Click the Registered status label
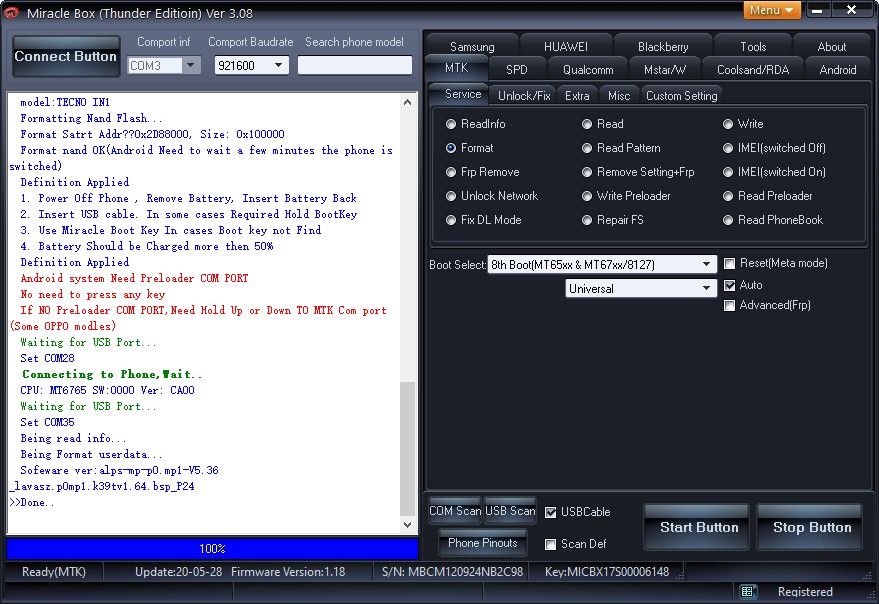This screenshot has height=604, width=879. (x=805, y=592)
